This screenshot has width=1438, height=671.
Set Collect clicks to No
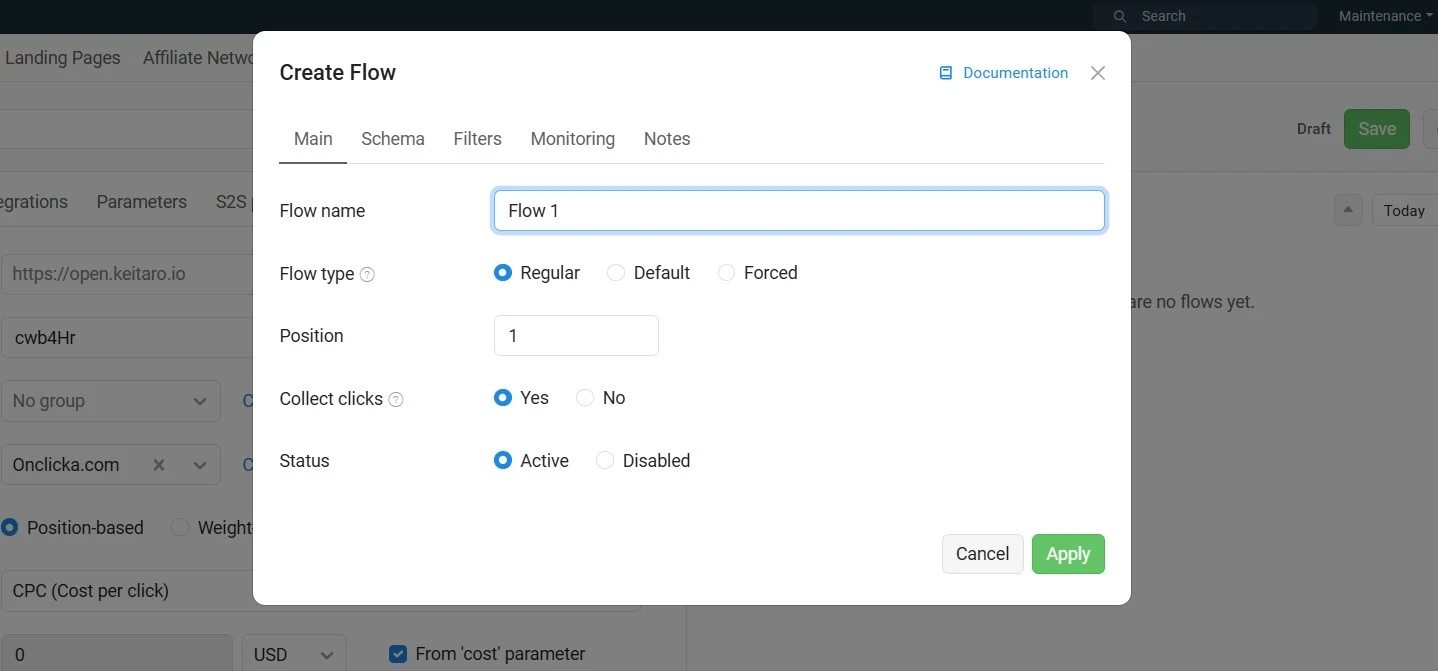pyautogui.click(x=585, y=398)
